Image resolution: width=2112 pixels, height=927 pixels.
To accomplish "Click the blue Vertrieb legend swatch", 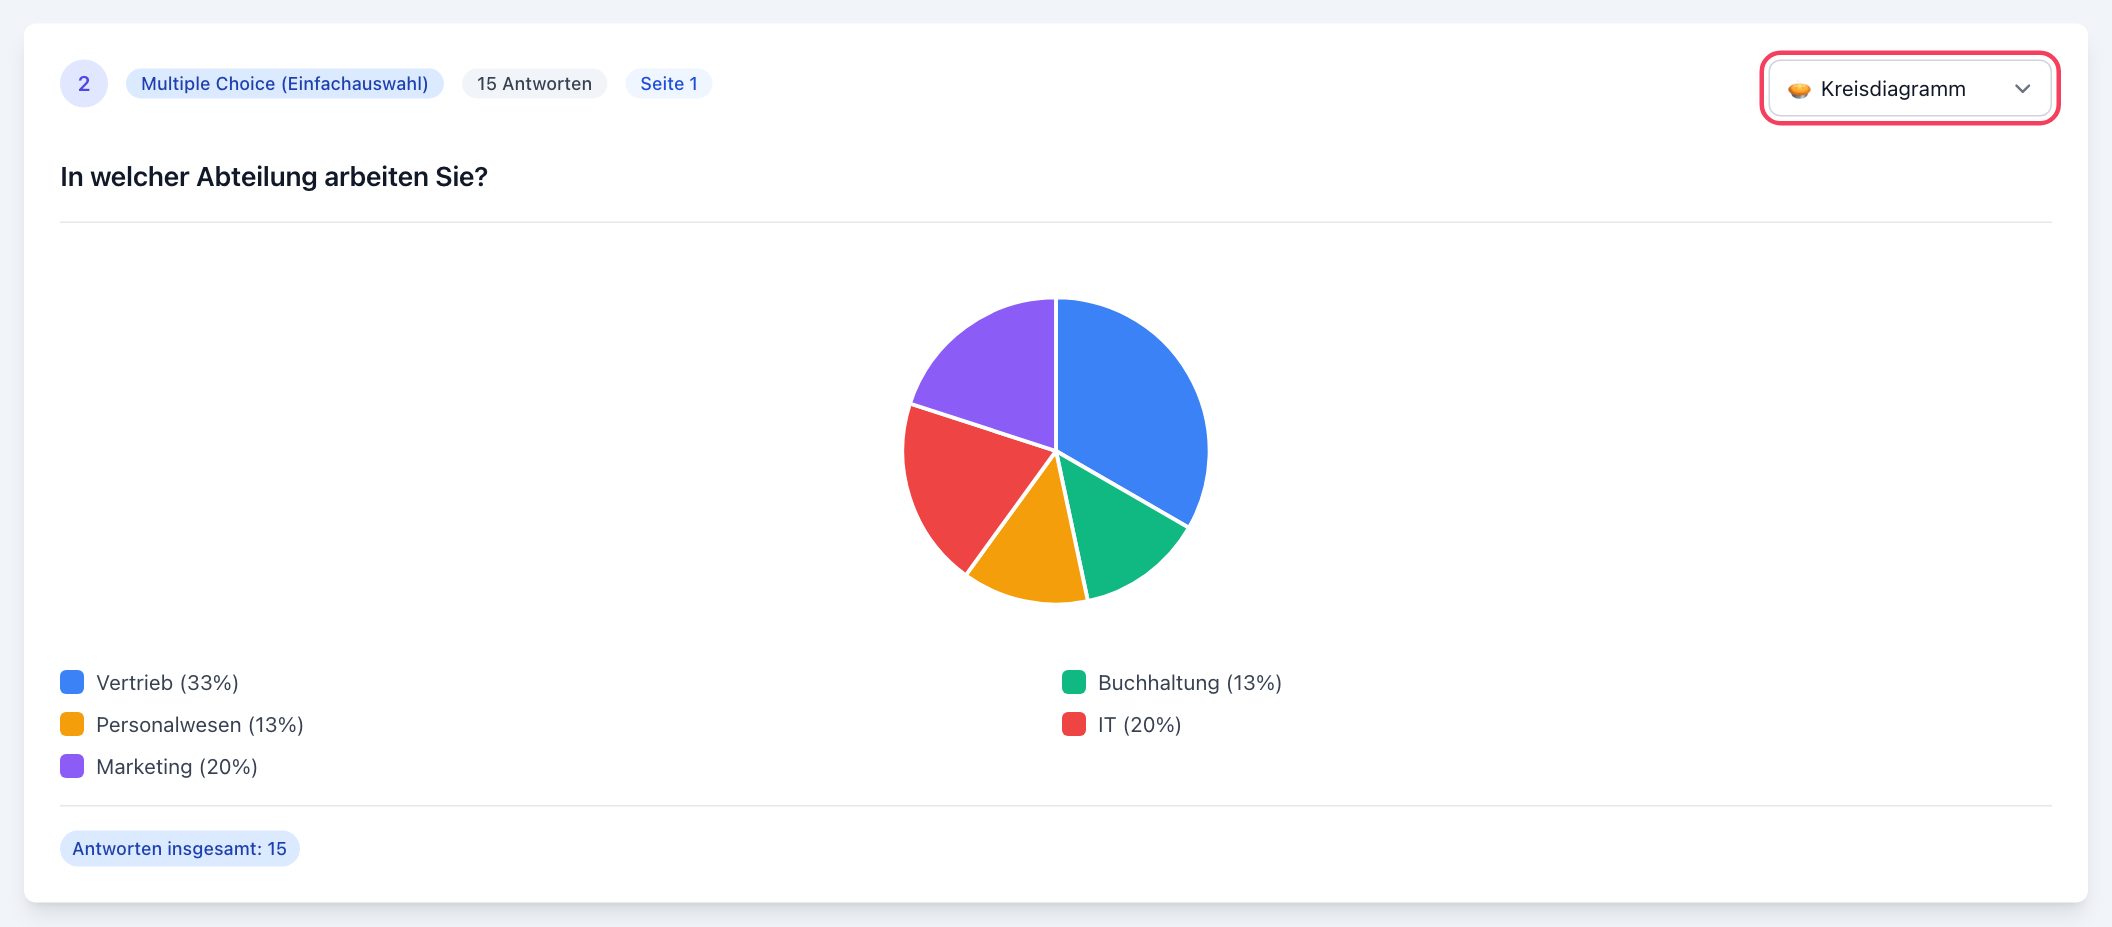I will point(72,682).
